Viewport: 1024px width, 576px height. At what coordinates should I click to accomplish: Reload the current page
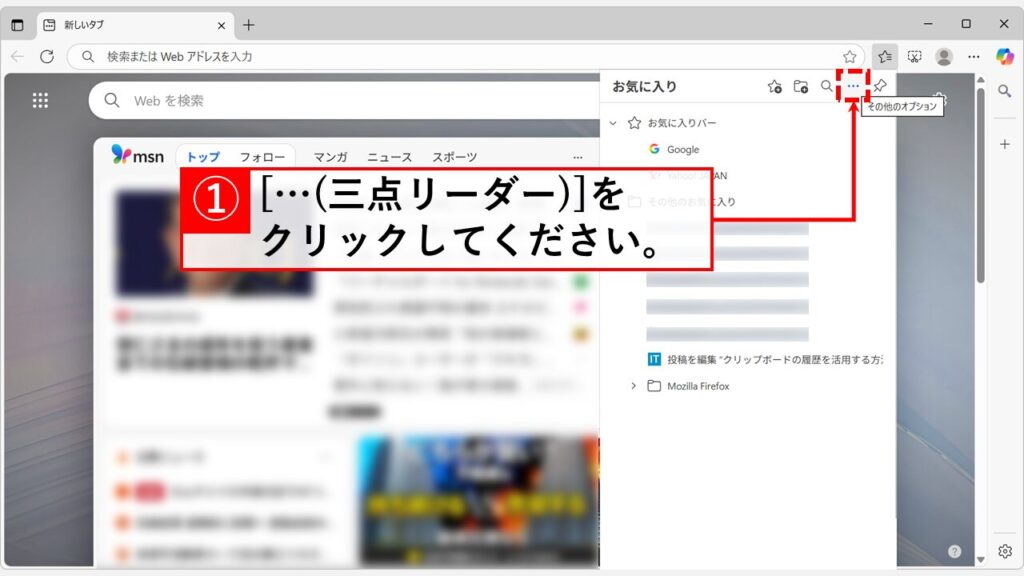pos(47,57)
